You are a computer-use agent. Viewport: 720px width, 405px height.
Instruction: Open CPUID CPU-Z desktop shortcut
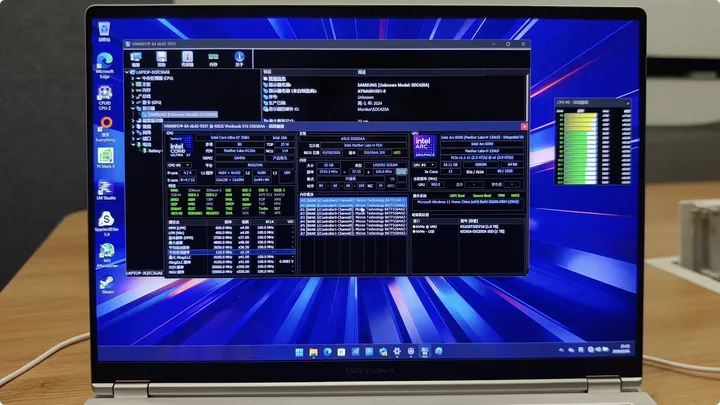coord(105,98)
